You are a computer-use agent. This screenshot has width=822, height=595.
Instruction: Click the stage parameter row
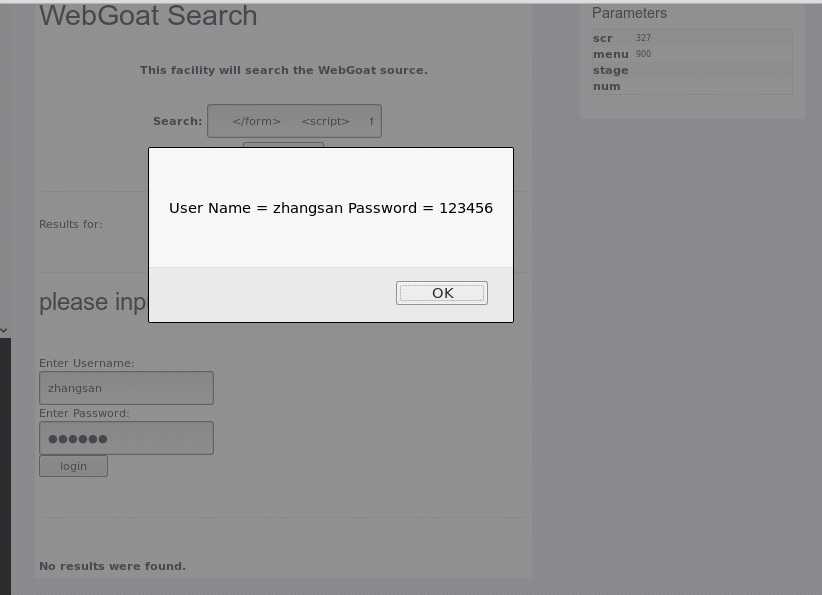[692, 70]
